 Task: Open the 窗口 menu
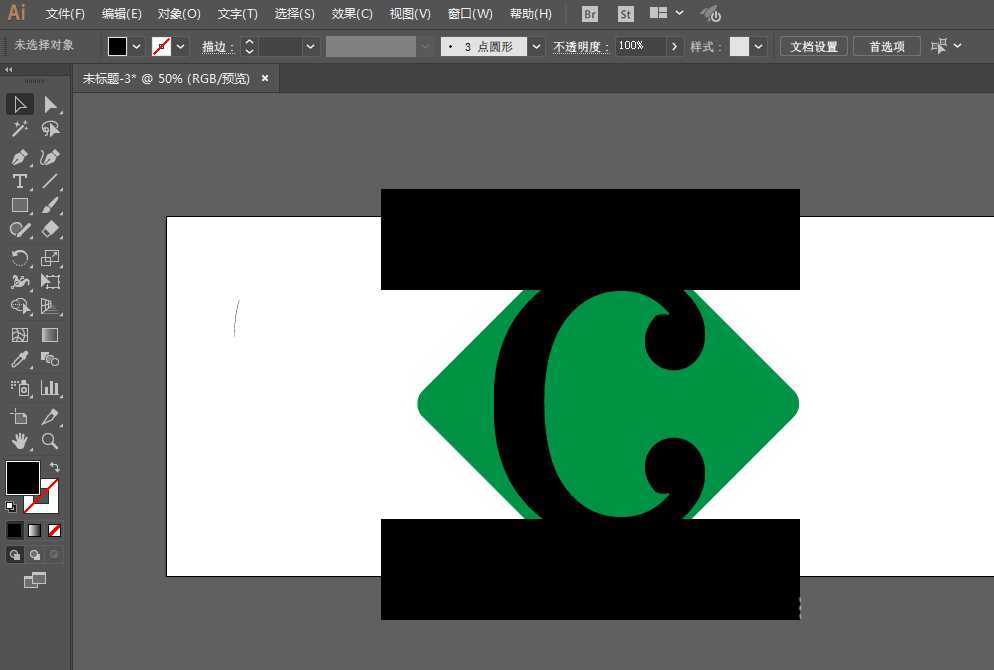(469, 13)
